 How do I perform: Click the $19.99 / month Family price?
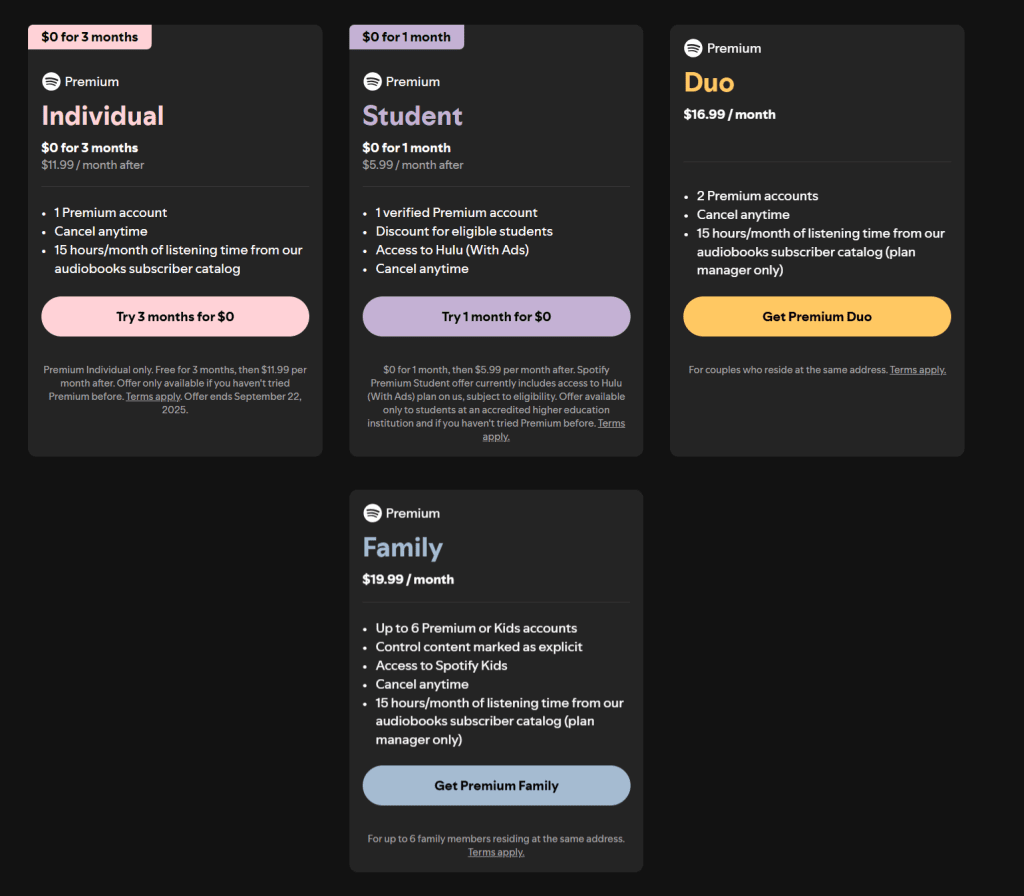(x=408, y=579)
